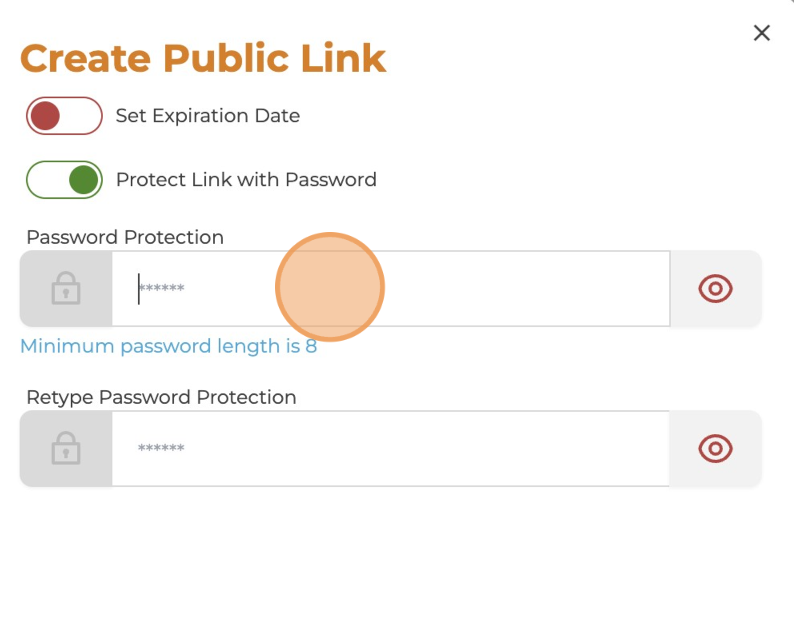Click the Set Expiration Date label text
Viewport: 794px width, 624px height.
pyautogui.click(x=208, y=116)
